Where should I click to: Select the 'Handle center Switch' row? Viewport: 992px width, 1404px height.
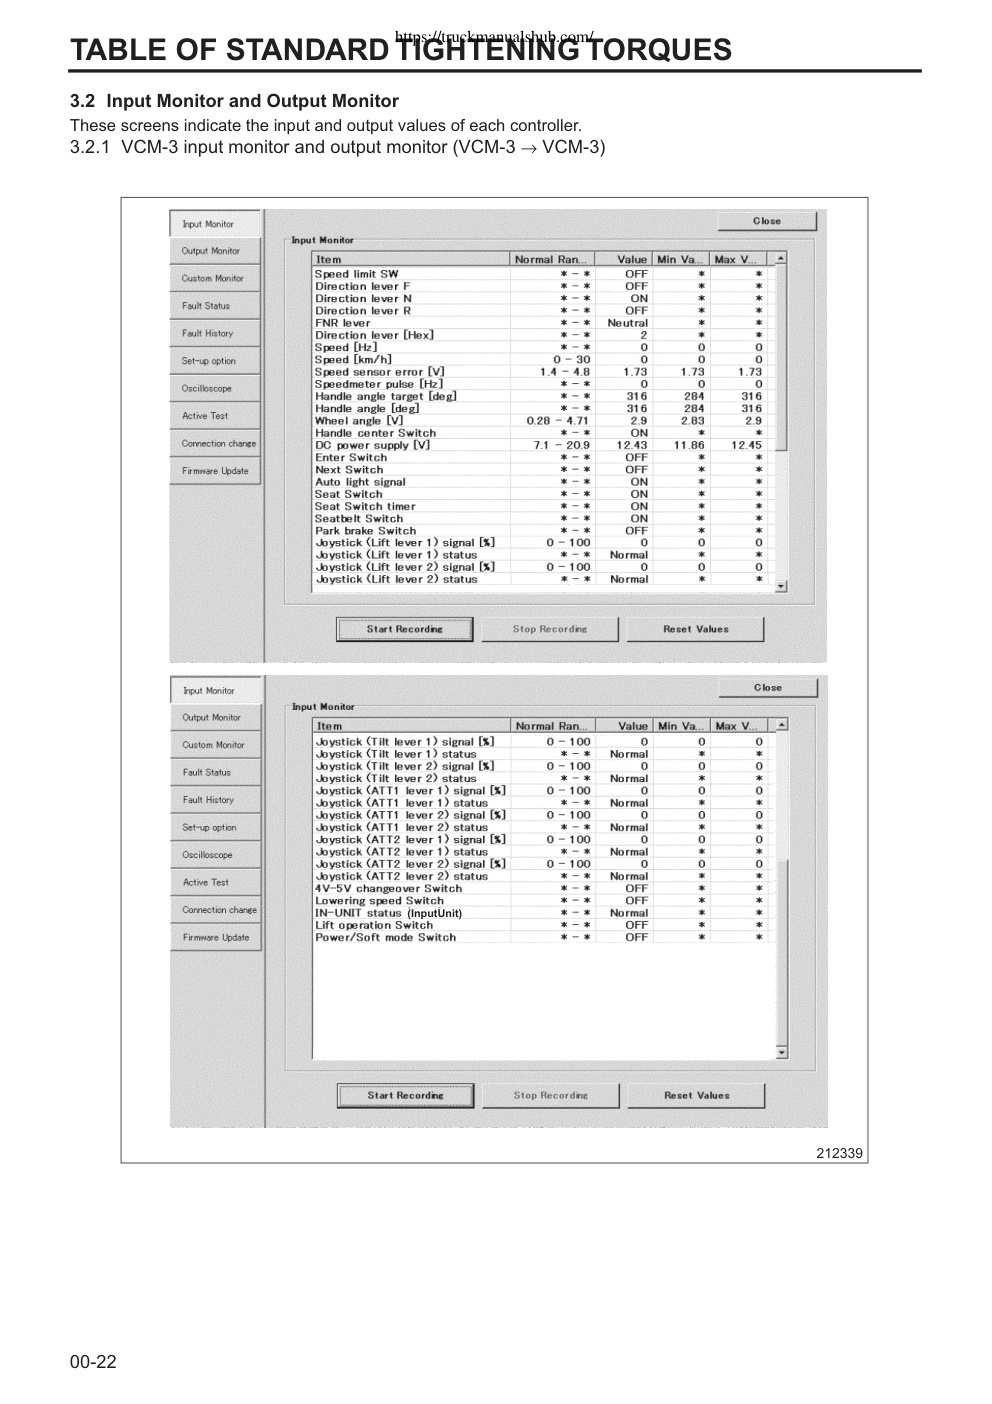pos(543,433)
